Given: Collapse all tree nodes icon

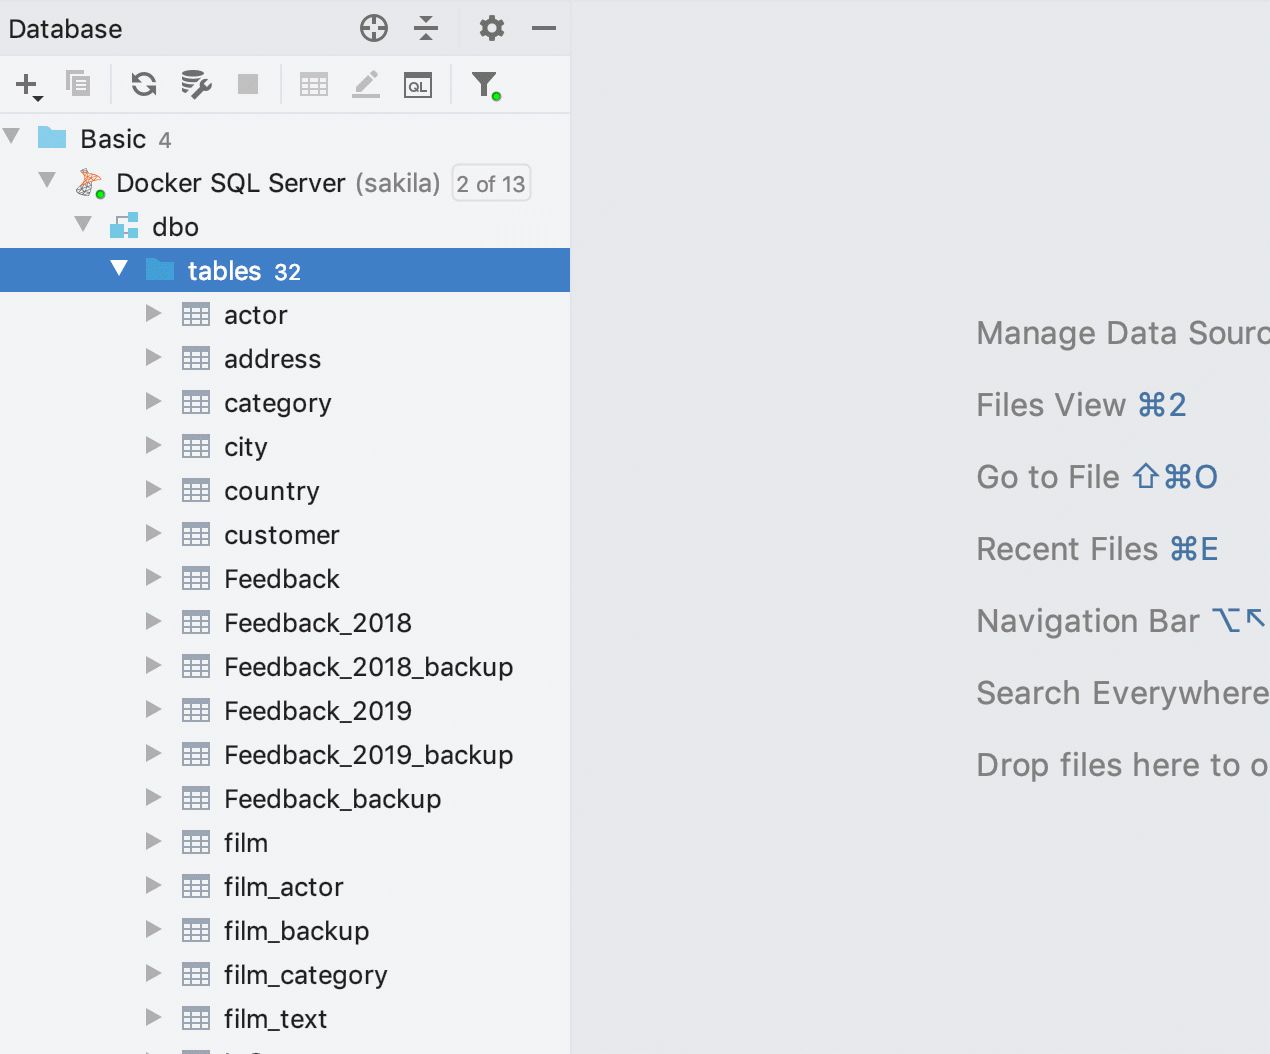Looking at the screenshot, I should click(x=426, y=28).
